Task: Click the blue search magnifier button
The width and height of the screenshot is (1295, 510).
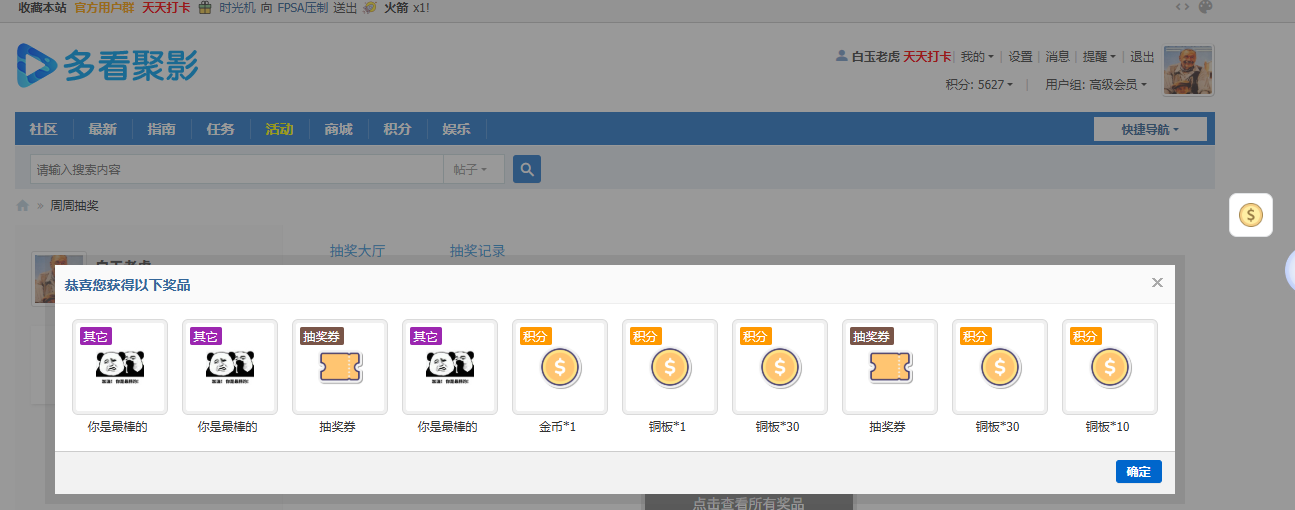Action: point(527,169)
